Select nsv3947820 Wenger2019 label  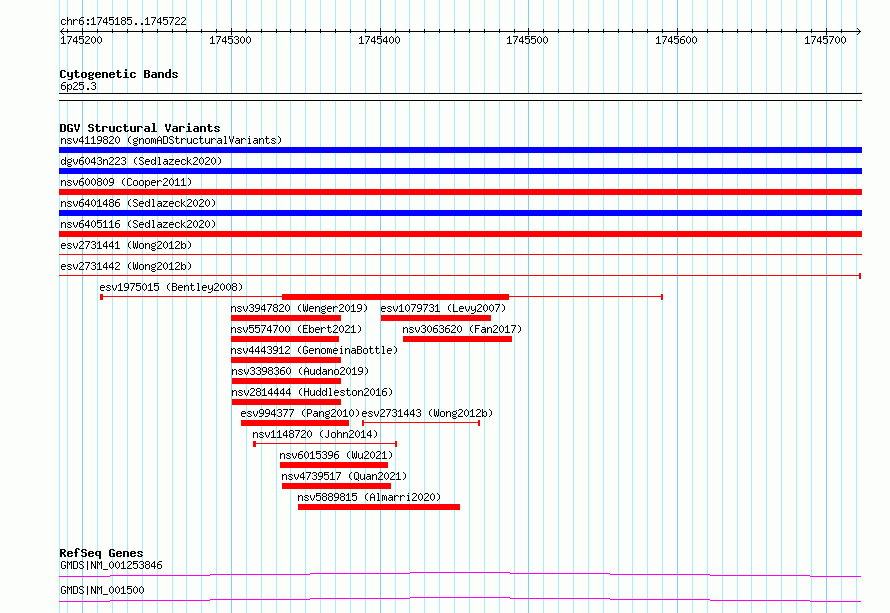coord(299,308)
